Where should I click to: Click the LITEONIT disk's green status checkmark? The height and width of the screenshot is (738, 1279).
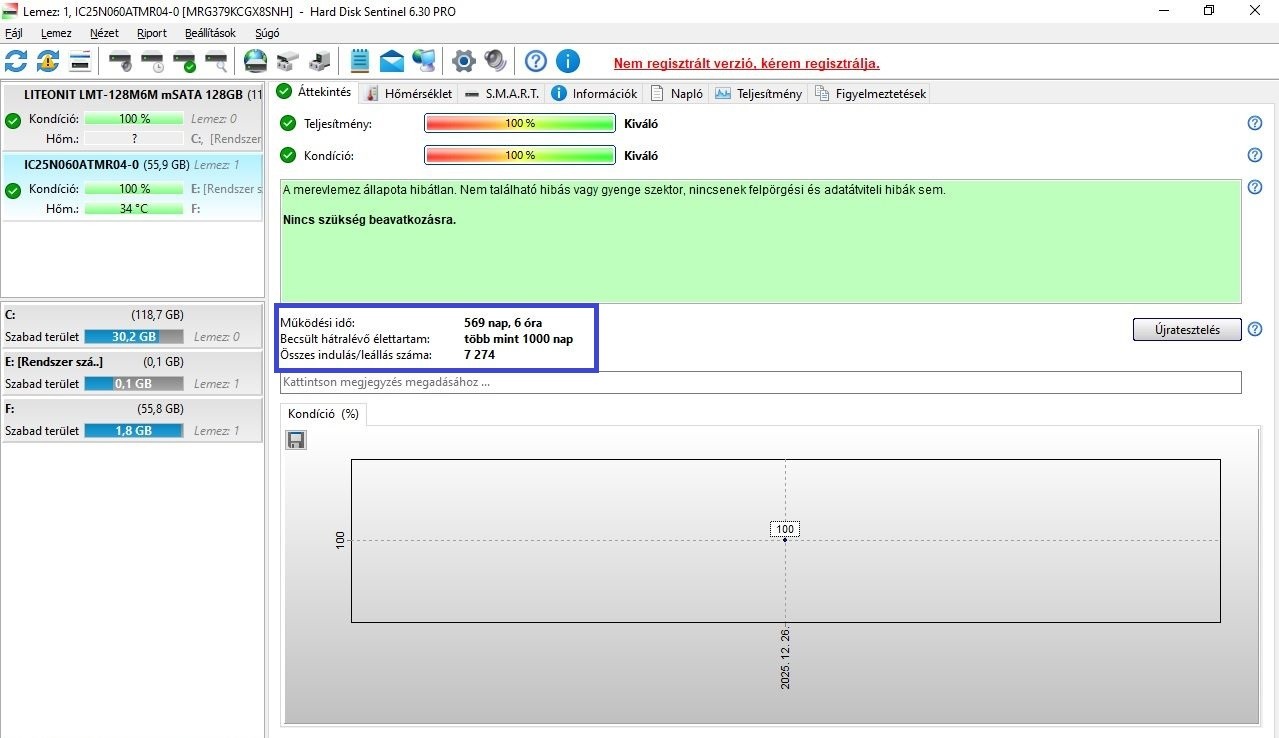tap(13, 121)
